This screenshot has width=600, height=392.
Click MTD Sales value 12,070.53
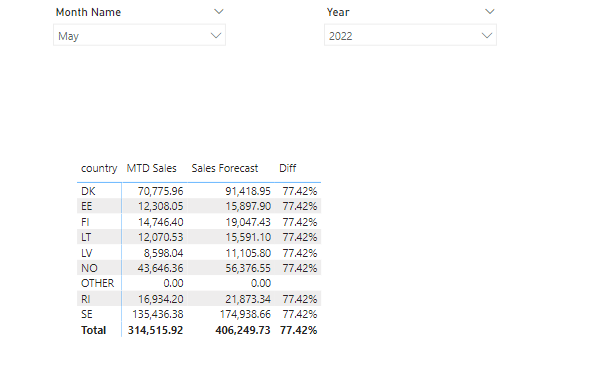(160, 237)
